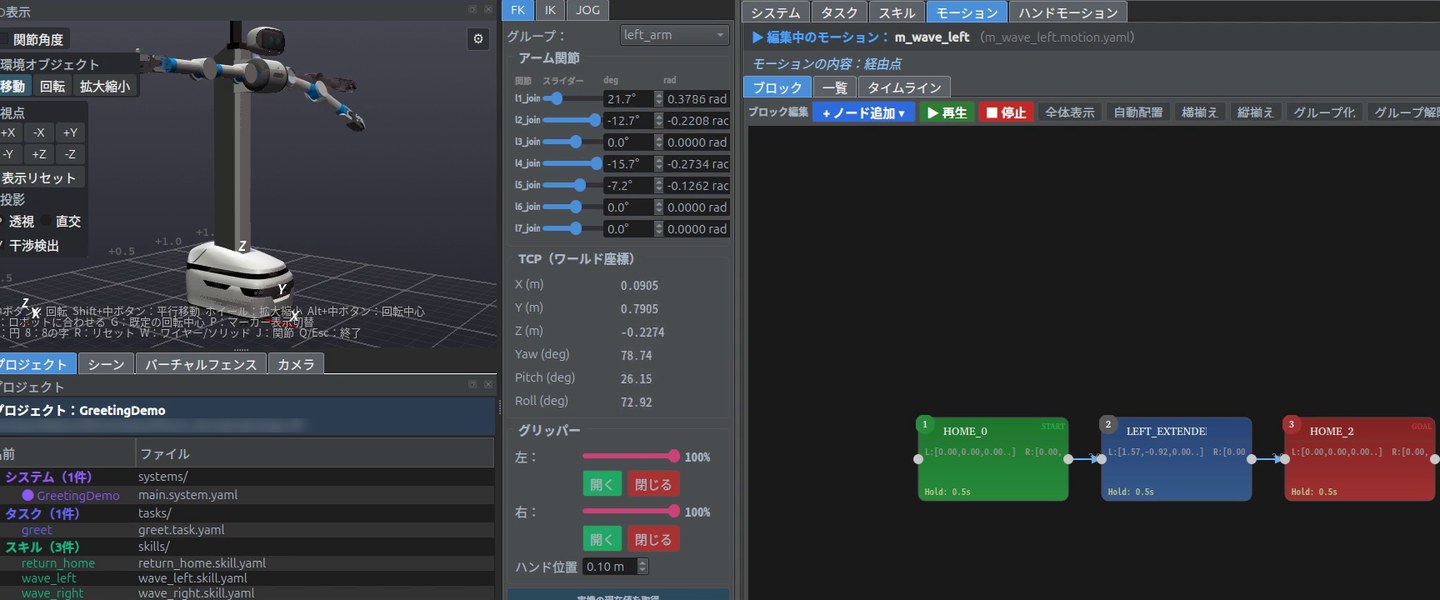The width and height of the screenshot is (1440, 600).
Task: Close the 3D view panel
Action: (489, 9)
